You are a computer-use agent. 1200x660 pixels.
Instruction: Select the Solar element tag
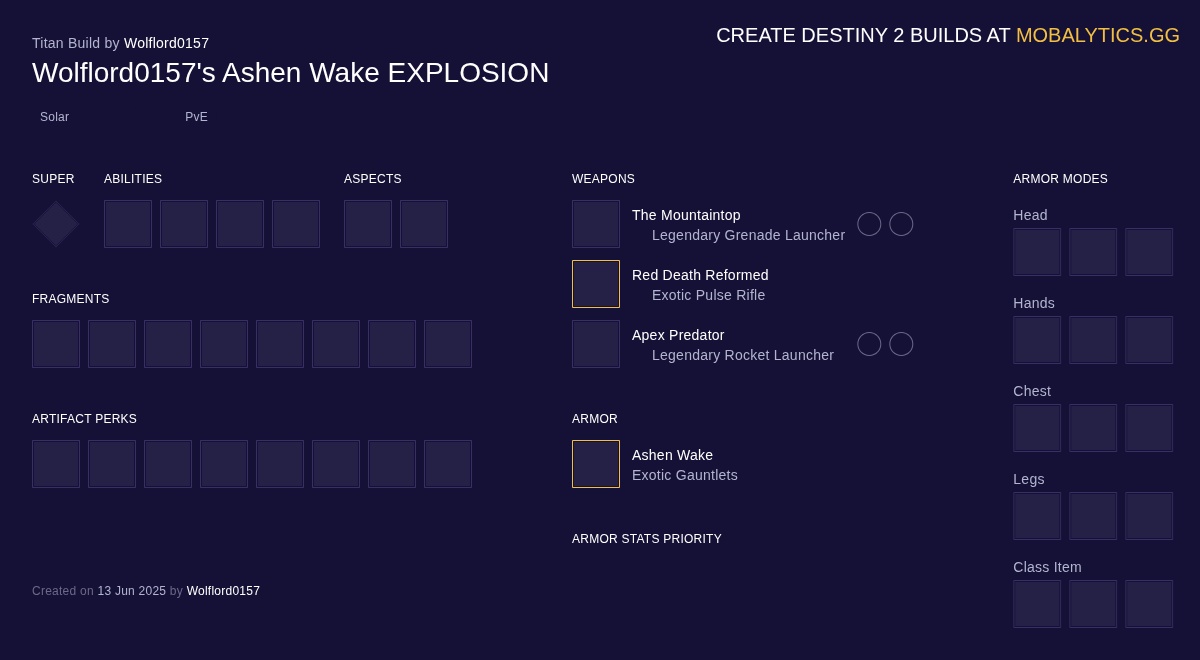pyautogui.click(x=54, y=117)
